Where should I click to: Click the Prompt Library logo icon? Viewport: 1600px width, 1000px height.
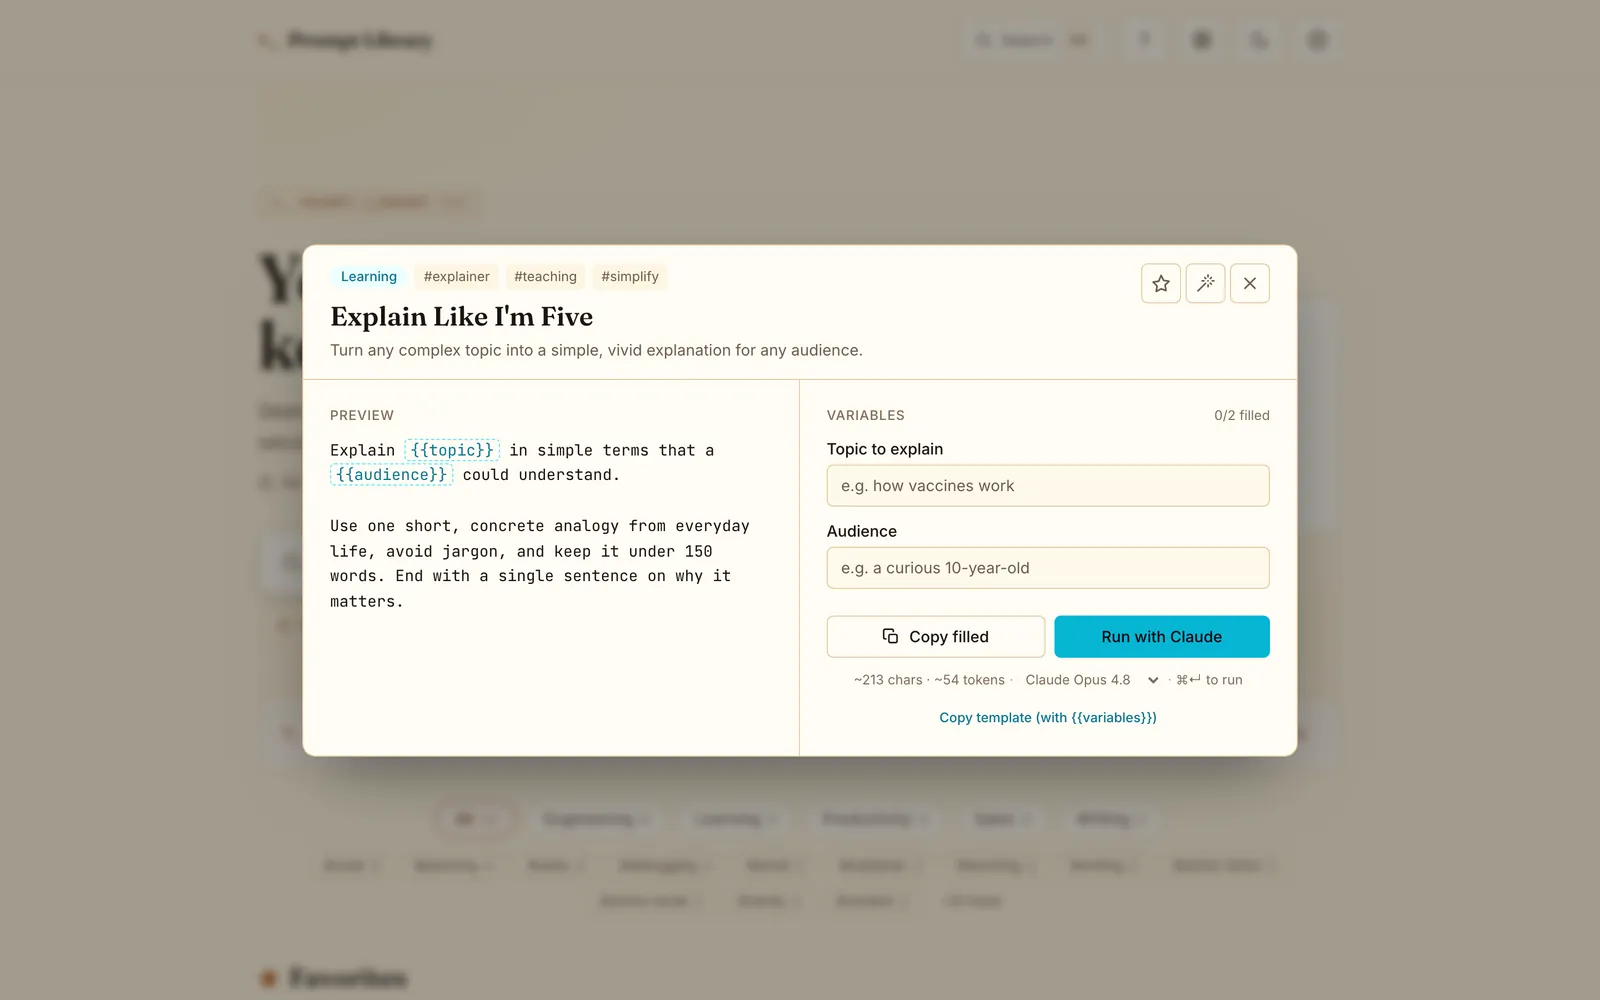tap(266, 40)
